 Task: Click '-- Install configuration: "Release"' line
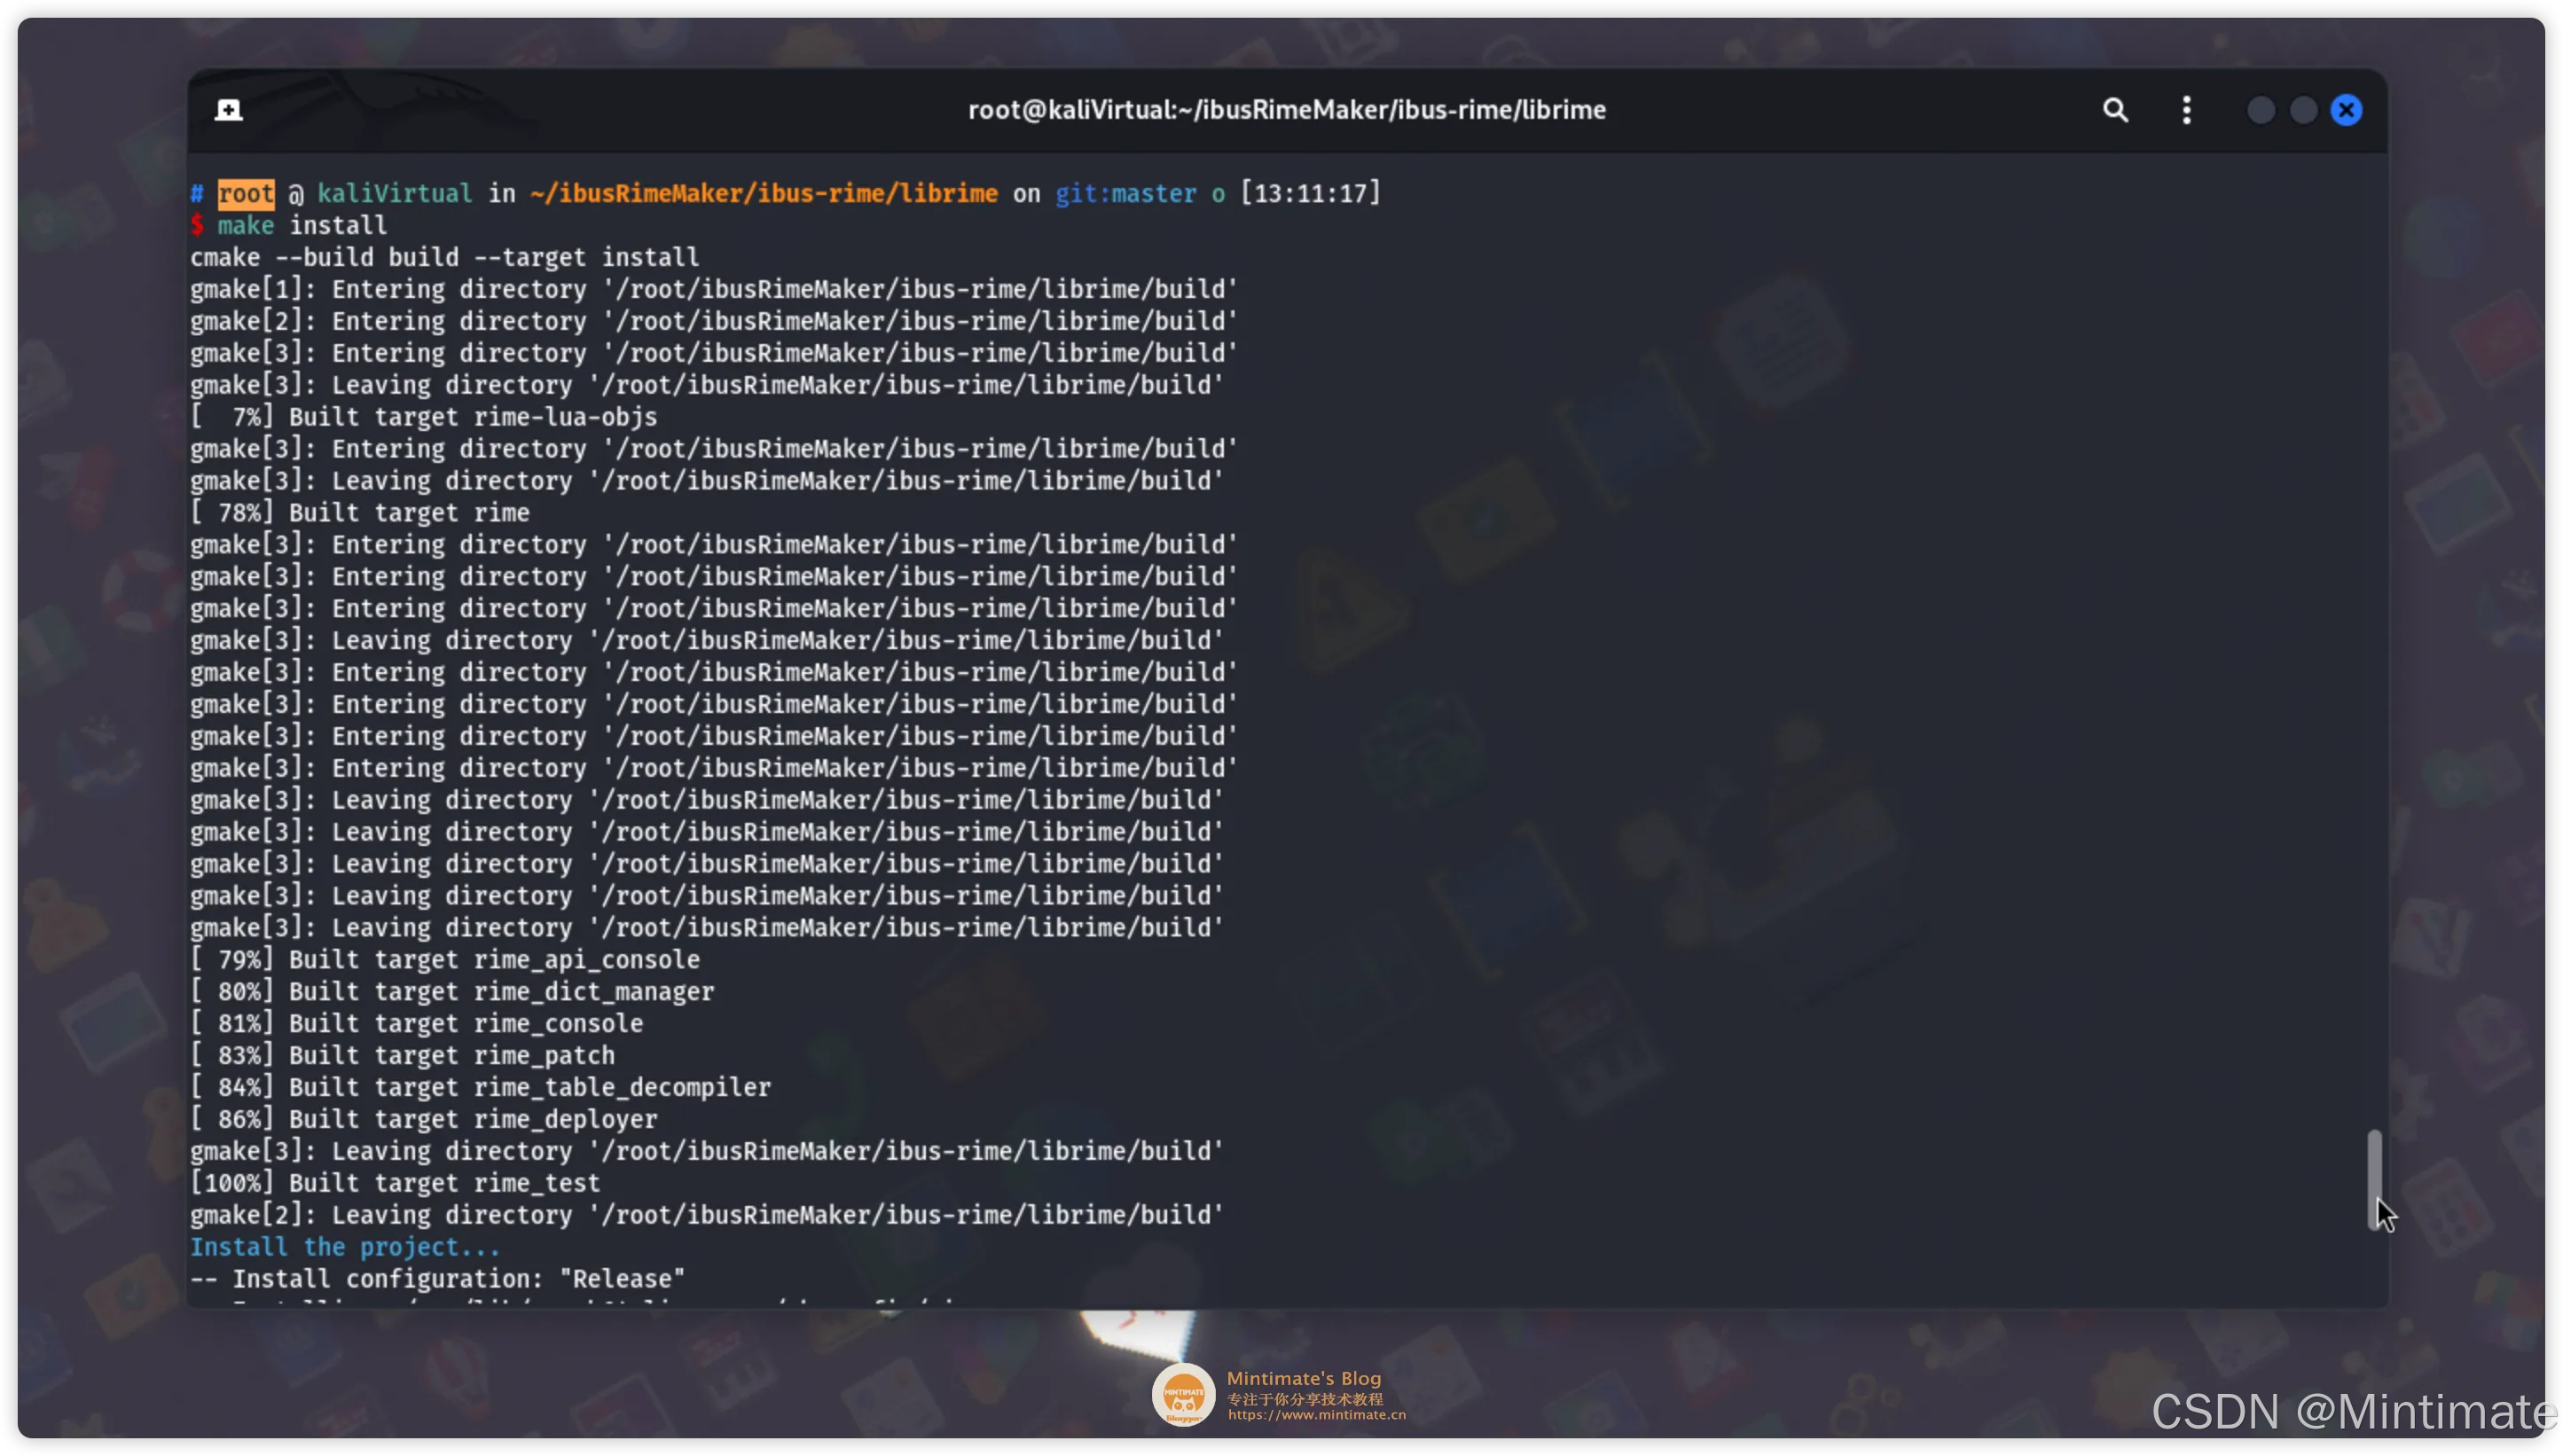point(438,1279)
